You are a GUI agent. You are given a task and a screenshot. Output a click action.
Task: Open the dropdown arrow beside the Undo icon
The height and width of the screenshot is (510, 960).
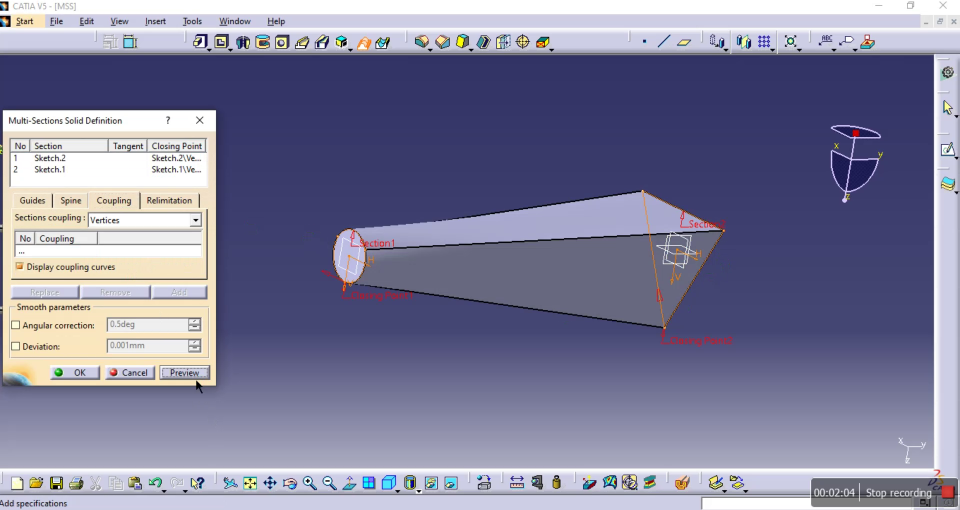pyautogui.click(x=164, y=491)
